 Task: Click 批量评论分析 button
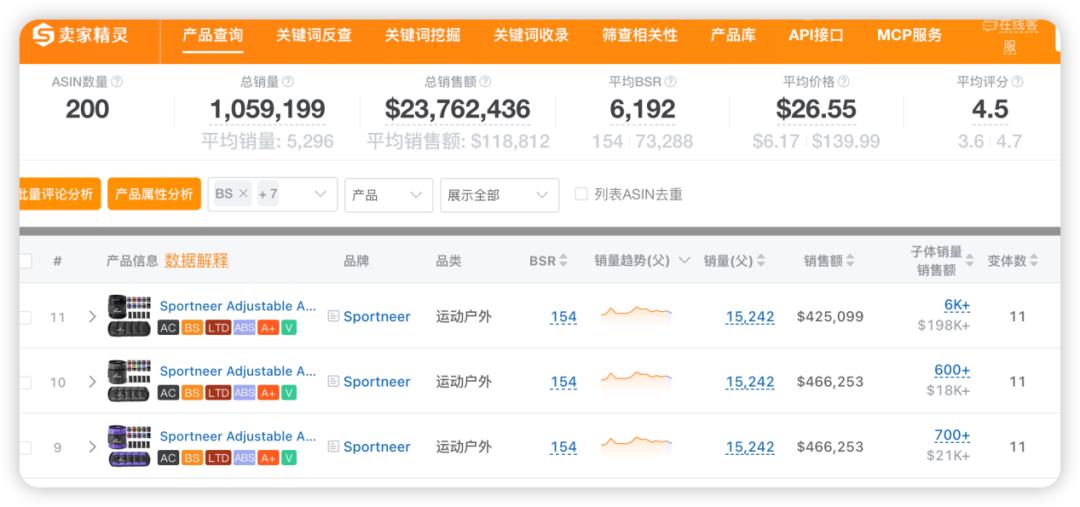click(59, 194)
